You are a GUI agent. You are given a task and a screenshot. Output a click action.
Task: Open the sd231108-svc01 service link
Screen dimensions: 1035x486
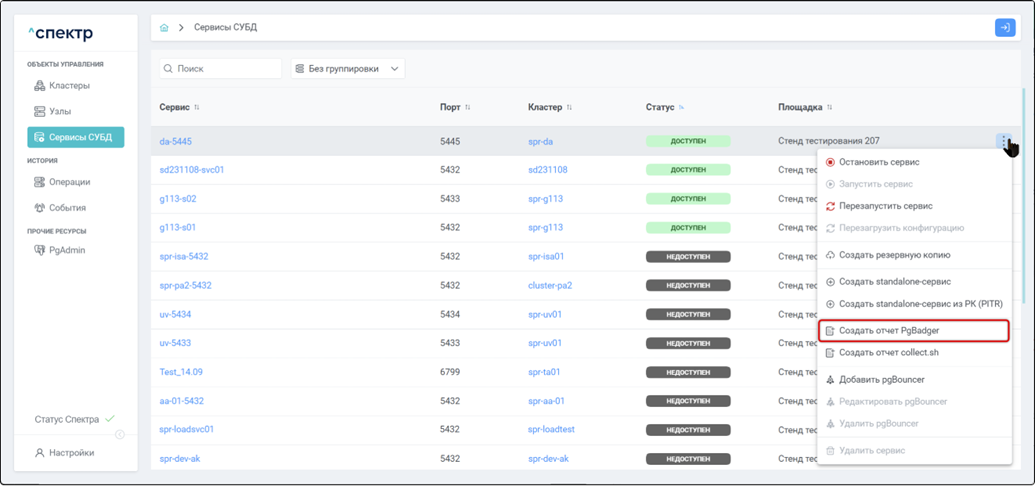click(x=192, y=170)
